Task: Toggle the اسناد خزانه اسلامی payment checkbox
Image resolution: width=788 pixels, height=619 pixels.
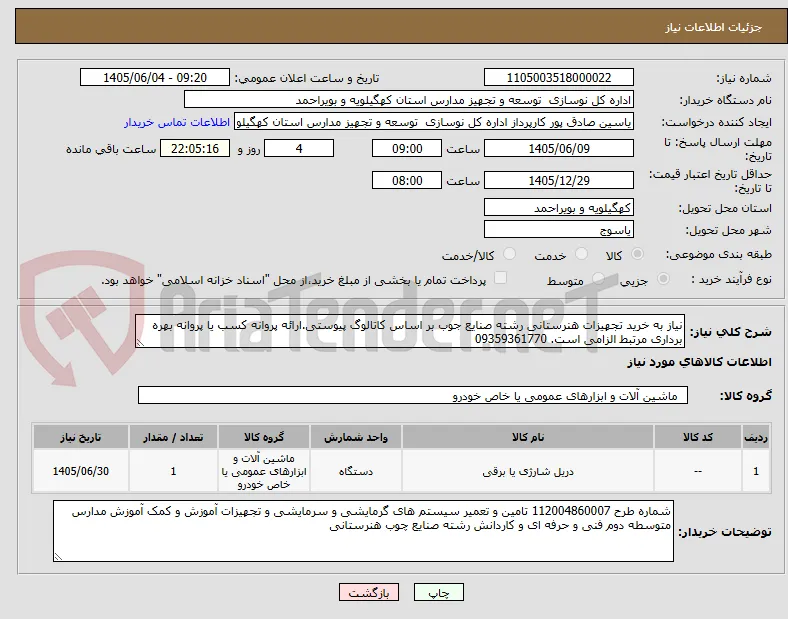Action: tap(501, 278)
